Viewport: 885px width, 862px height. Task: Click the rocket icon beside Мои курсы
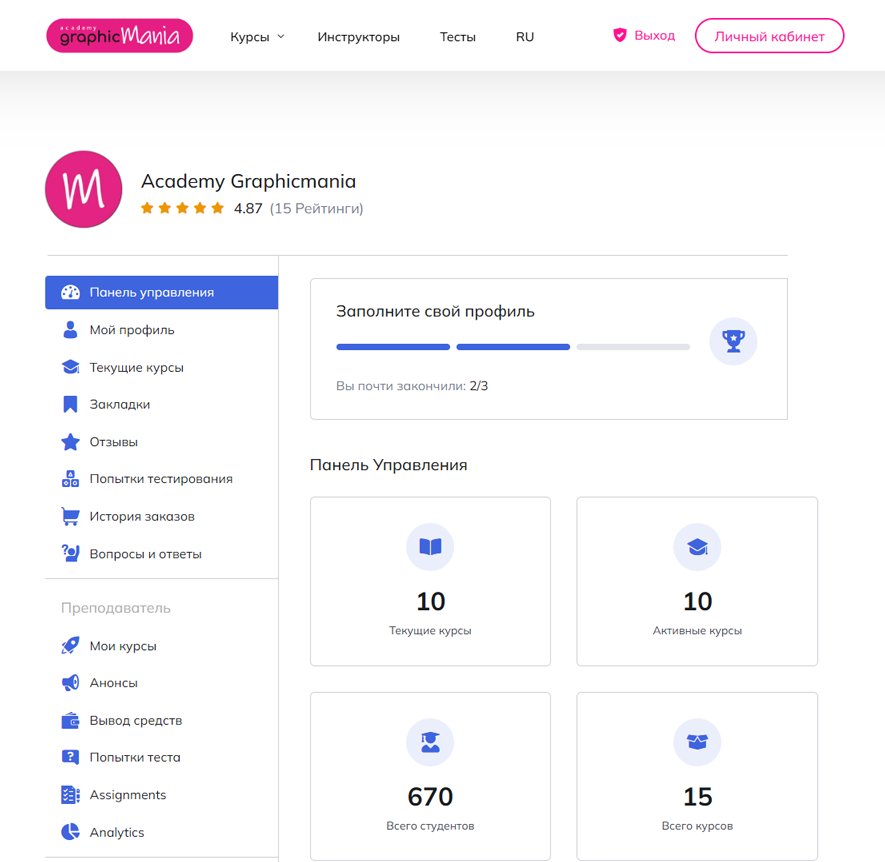coord(70,646)
